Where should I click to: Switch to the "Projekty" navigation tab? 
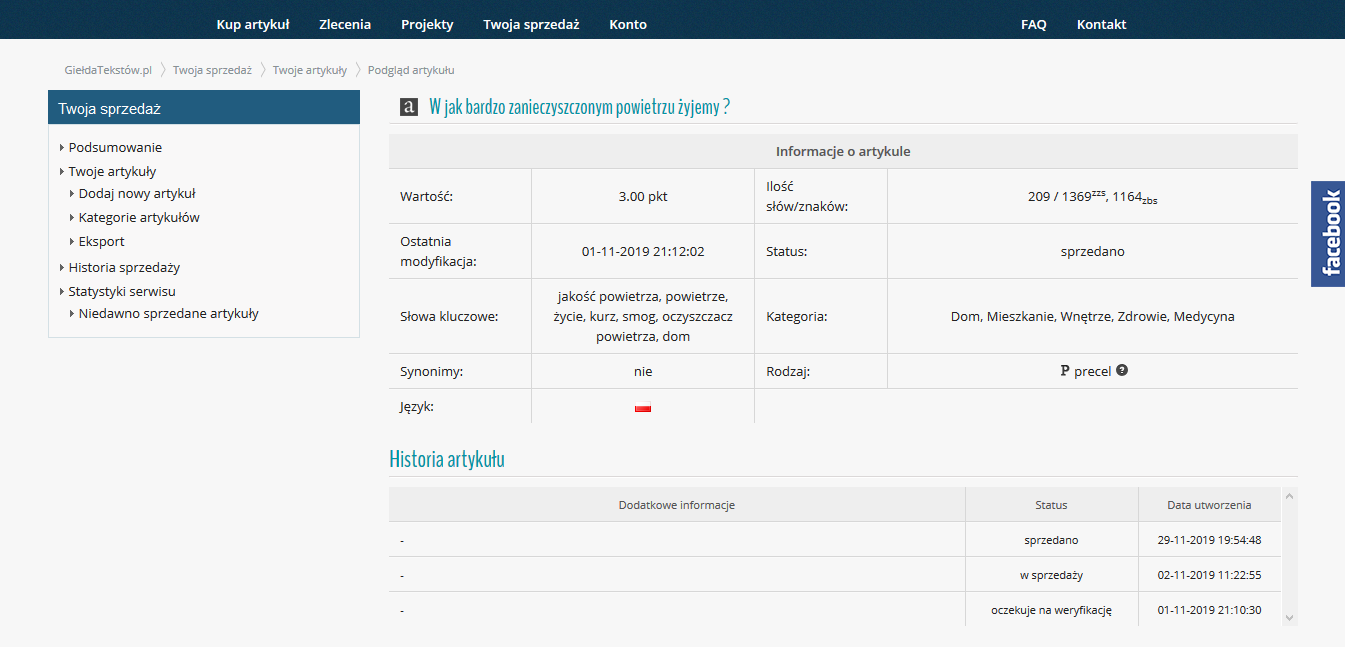click(x=427, y=23)
